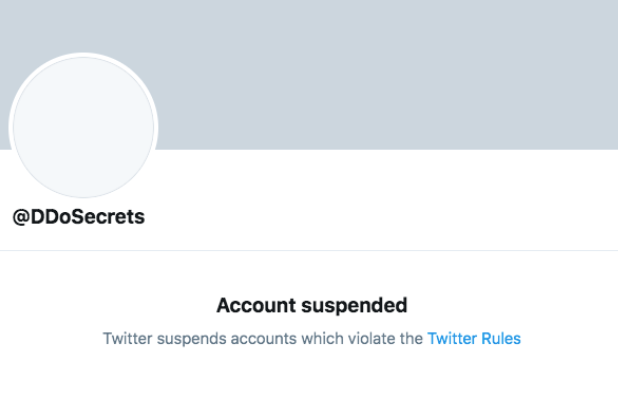The height and width of the screenshot is (412, 618).
Task: Open the Twitter Rules link
Action: tap(474, 339)
